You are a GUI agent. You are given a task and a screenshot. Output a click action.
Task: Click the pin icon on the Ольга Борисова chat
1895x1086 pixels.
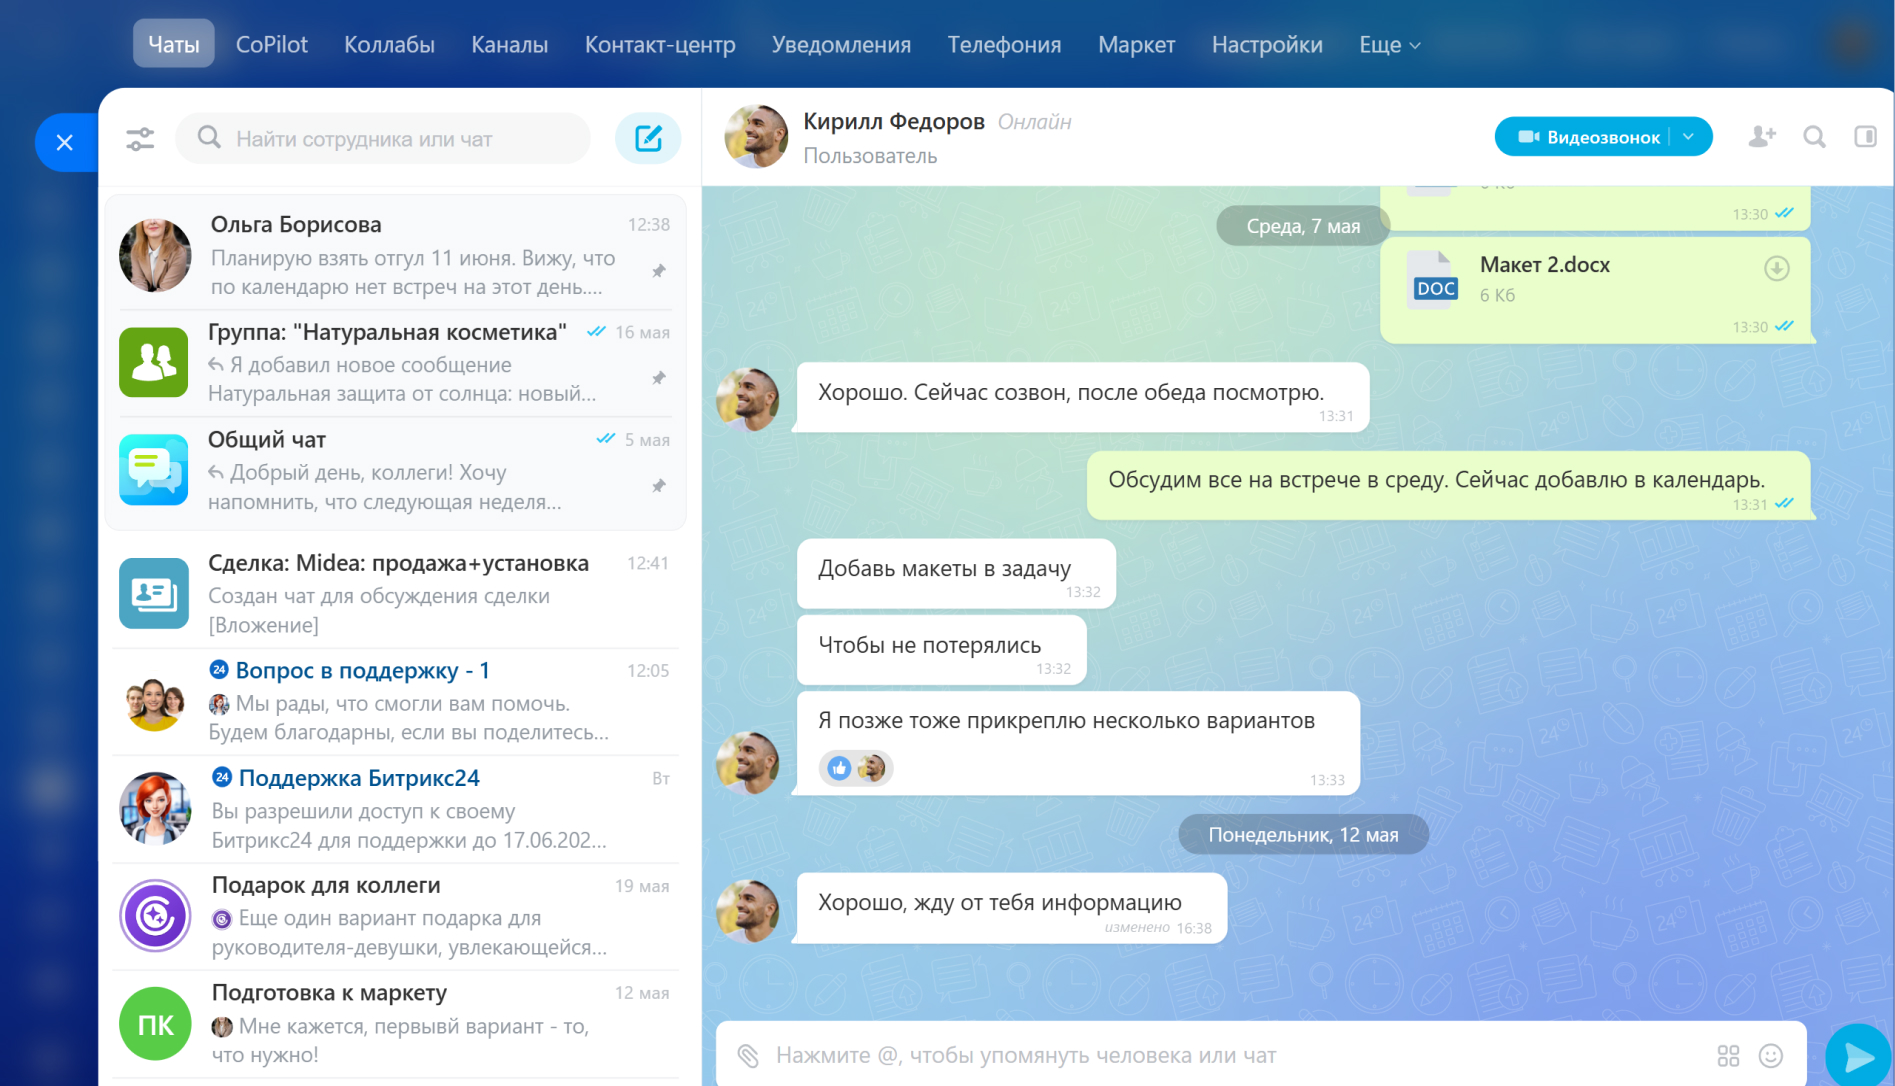tap(658, 271)
